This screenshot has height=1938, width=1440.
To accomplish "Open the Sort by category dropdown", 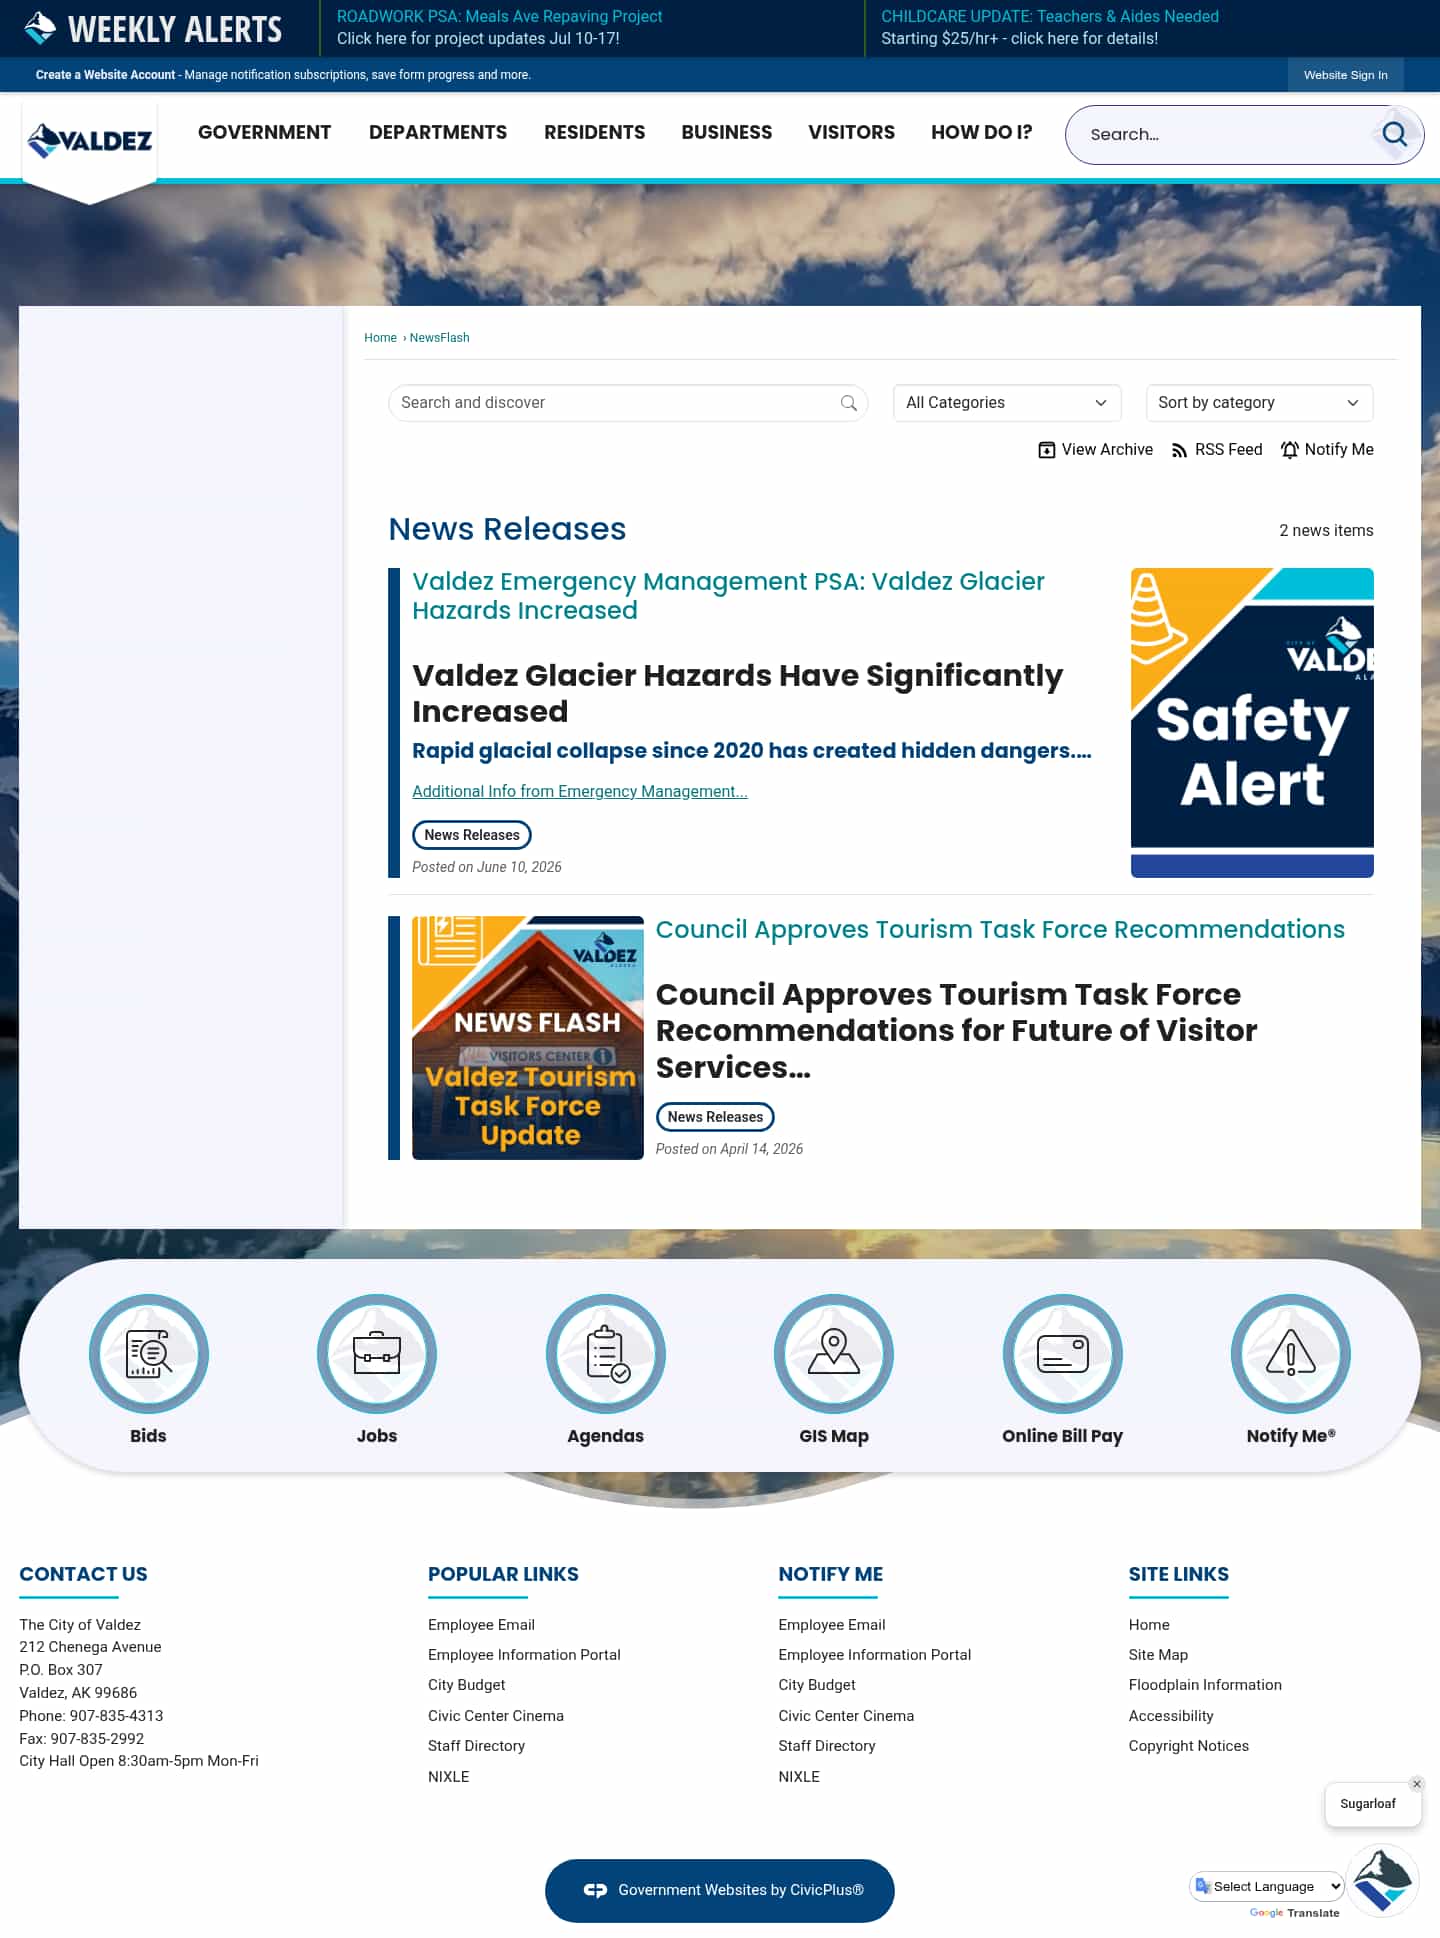I will 1259,403.
